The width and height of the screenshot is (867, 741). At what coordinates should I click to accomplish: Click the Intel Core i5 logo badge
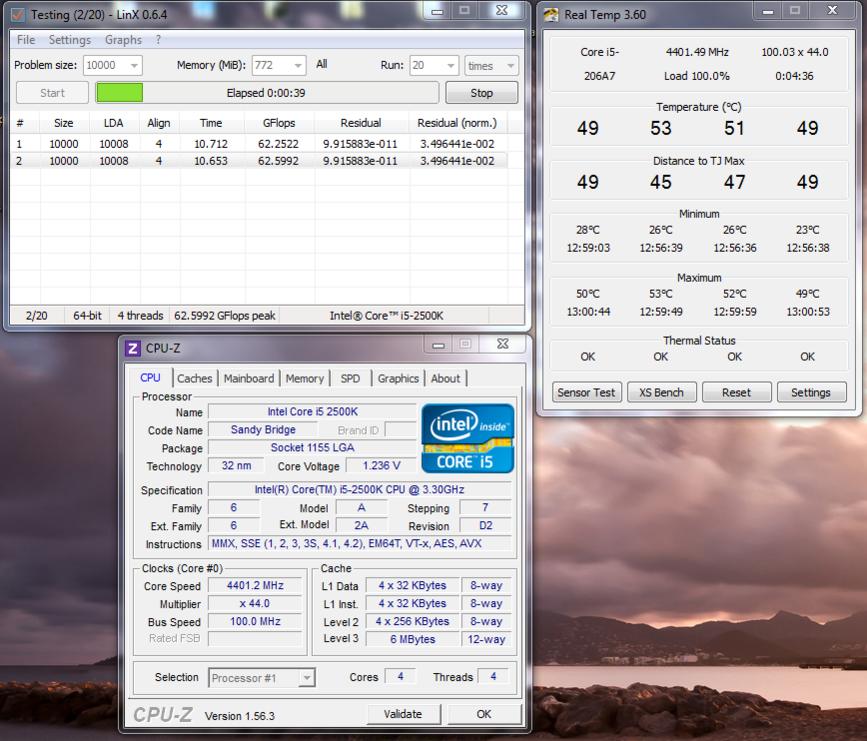point(468,439)
